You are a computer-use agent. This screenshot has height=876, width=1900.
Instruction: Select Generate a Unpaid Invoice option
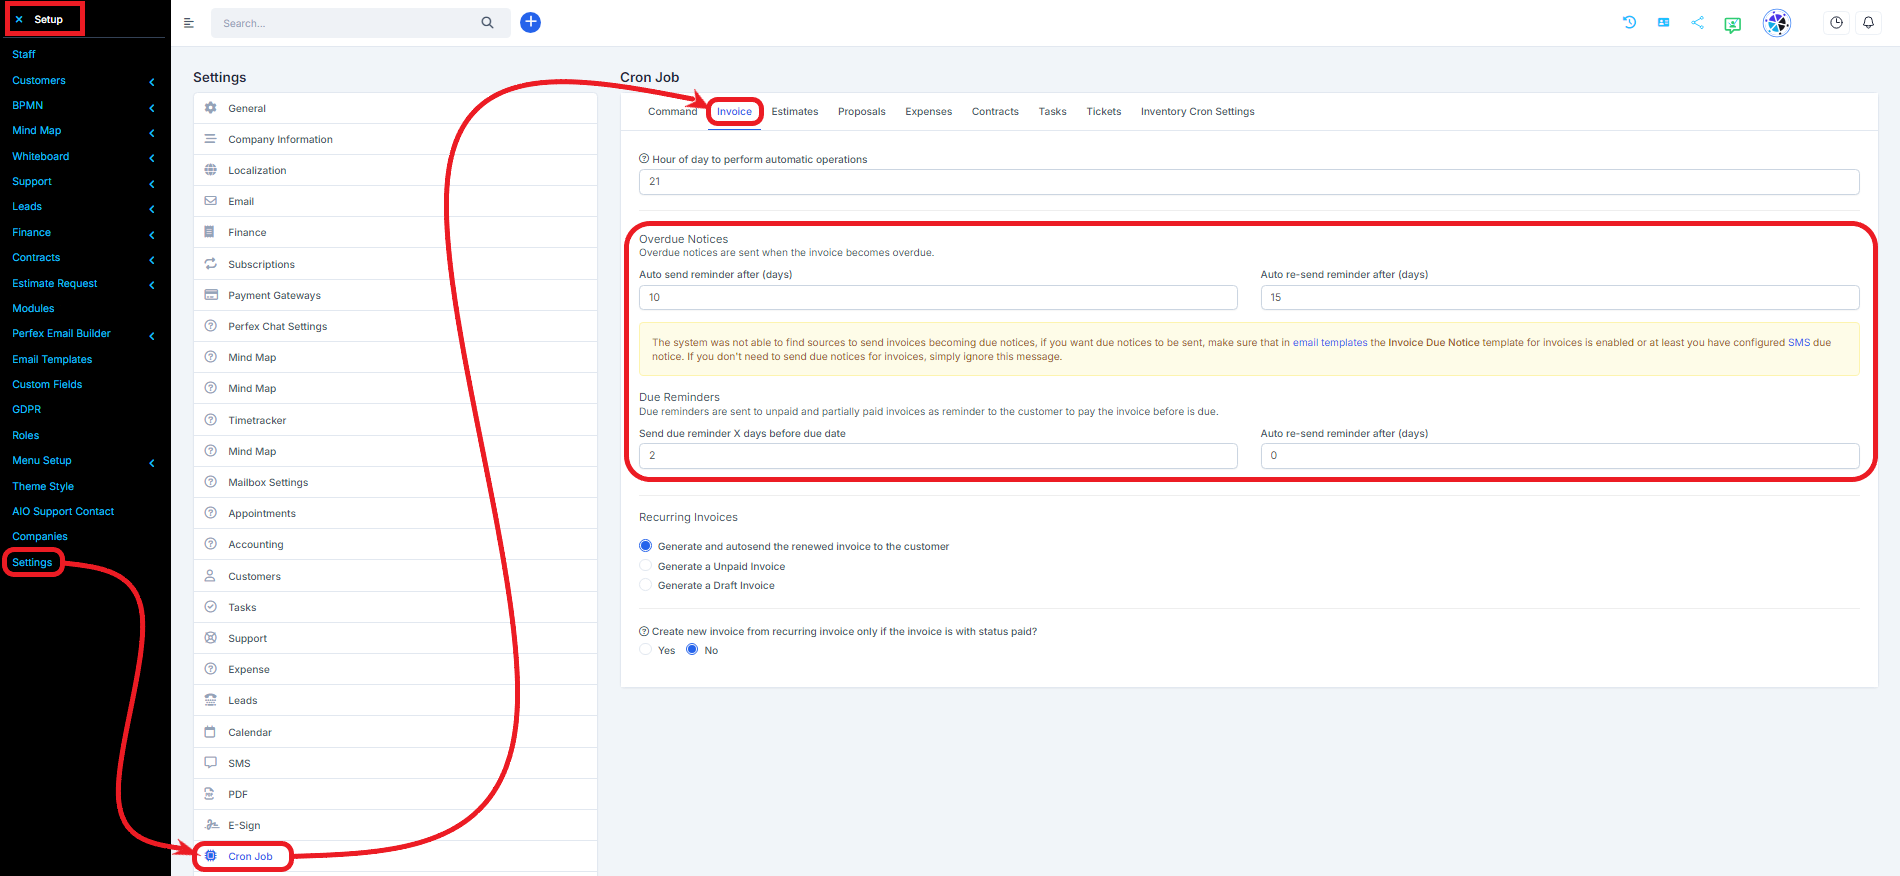tap(646, 566)
